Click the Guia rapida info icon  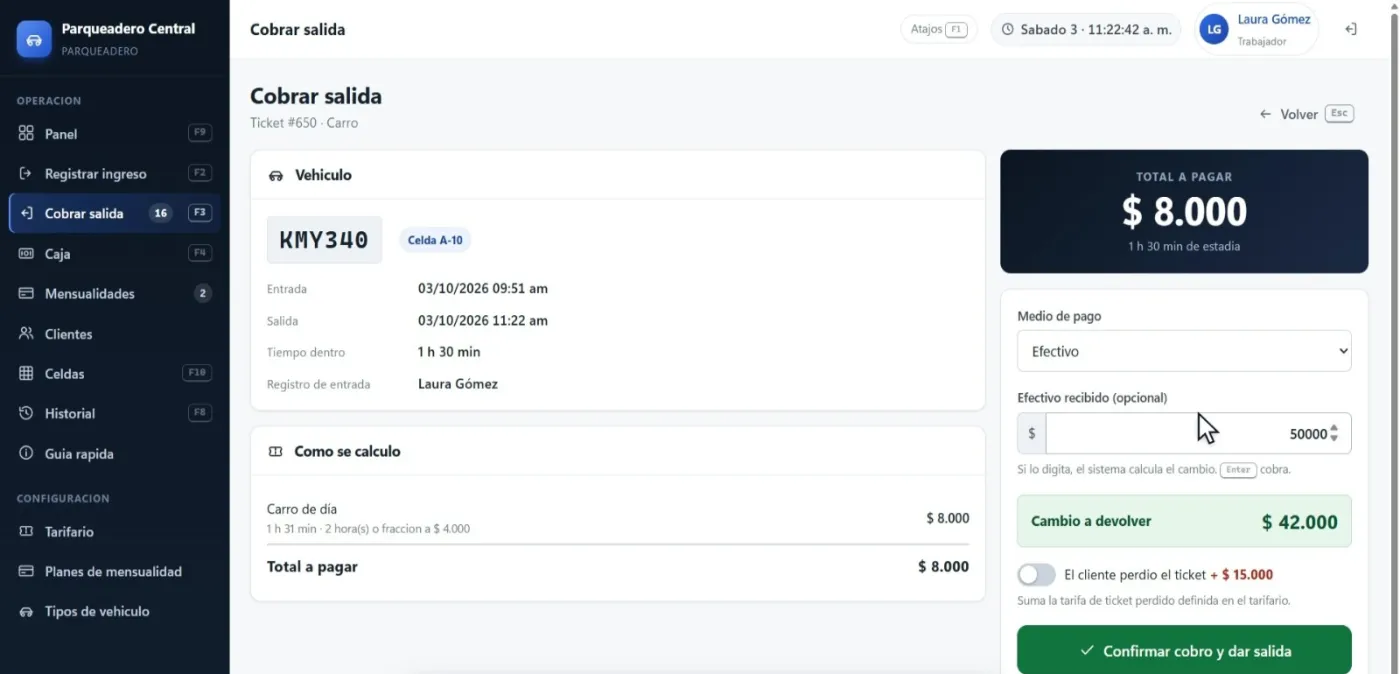26,453
